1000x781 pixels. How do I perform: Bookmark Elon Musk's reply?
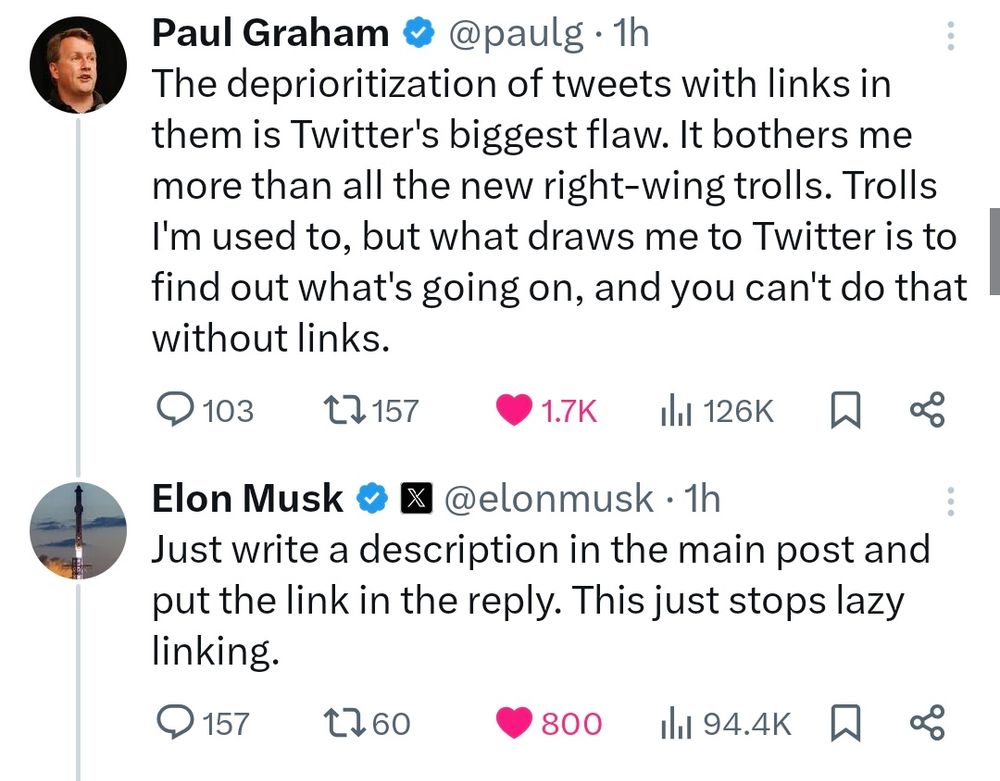845,723
